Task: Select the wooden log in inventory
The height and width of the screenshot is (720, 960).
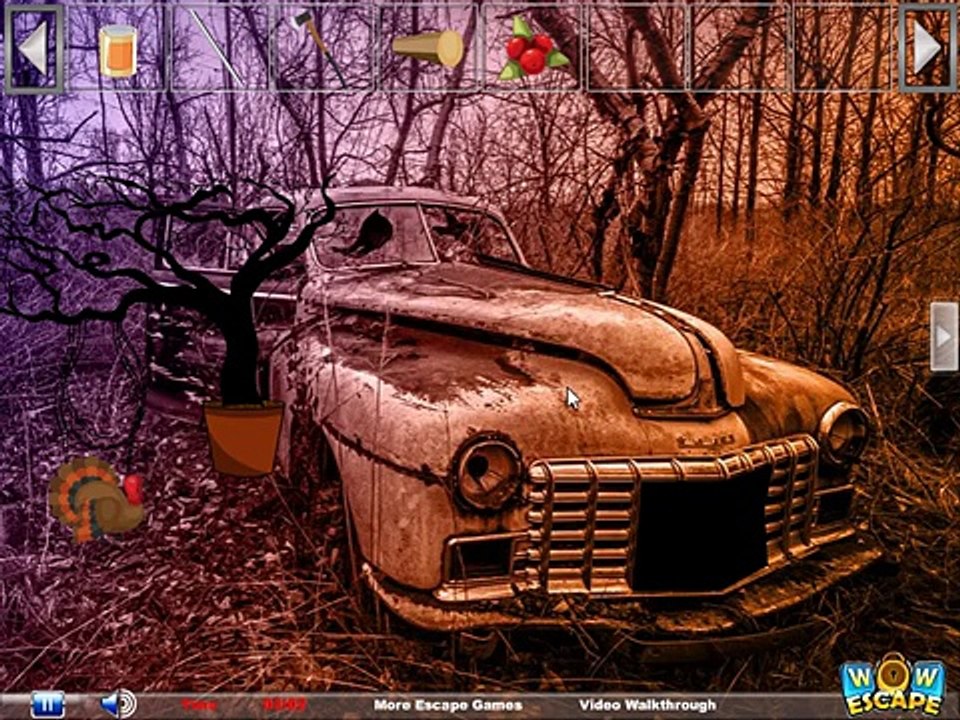Action: click(429, 48)
